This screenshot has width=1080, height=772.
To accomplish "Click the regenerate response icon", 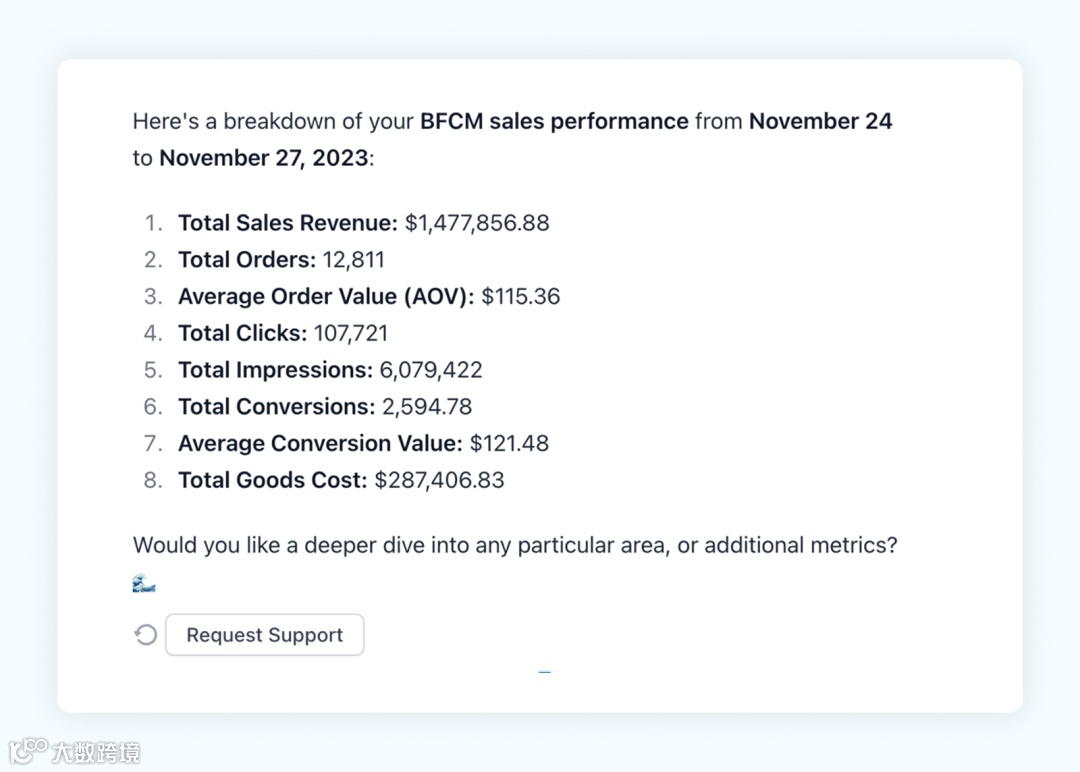I will coord(146,635).
